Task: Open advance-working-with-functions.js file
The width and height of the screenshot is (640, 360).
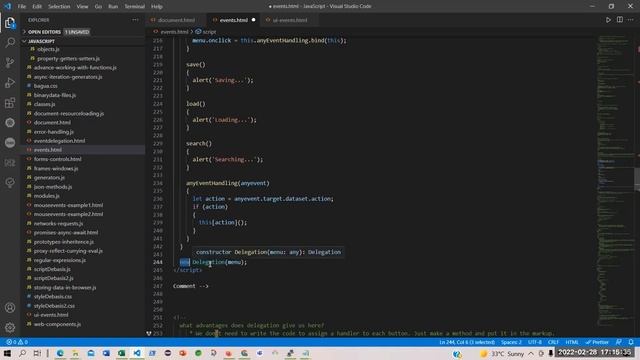Action: coord(75,67)
